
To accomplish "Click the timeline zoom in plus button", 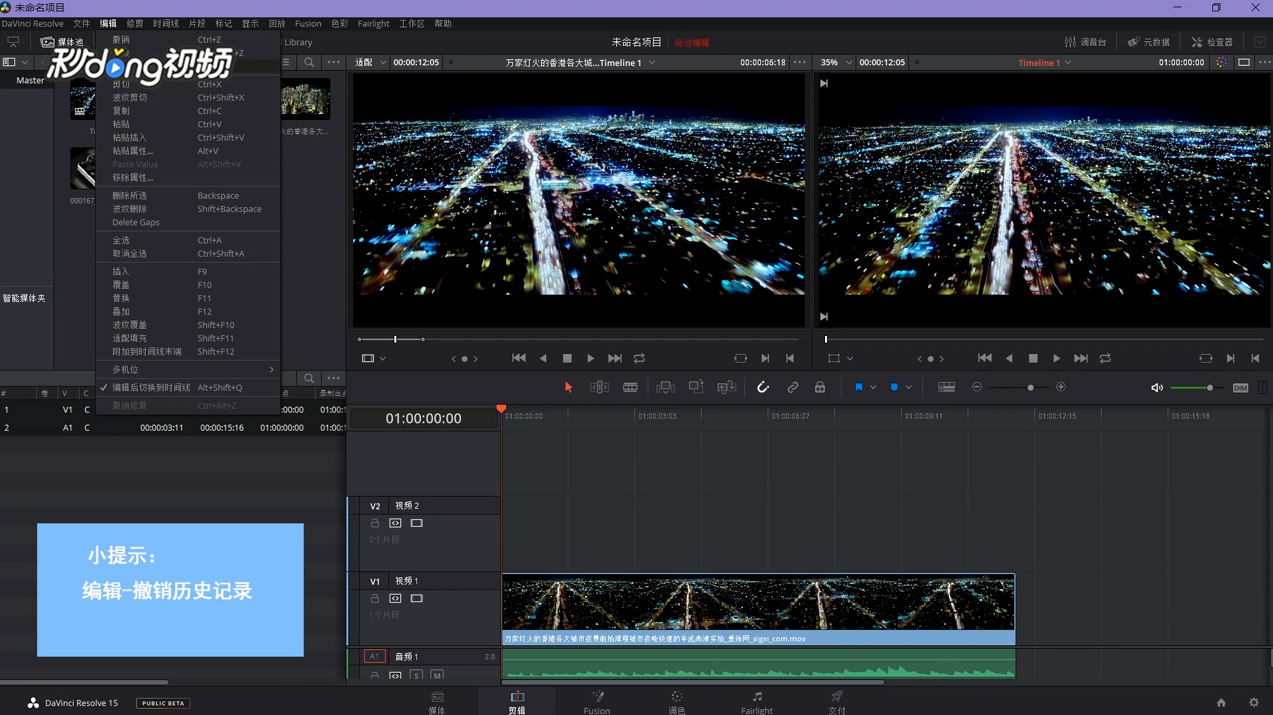I will [1061, 387].
